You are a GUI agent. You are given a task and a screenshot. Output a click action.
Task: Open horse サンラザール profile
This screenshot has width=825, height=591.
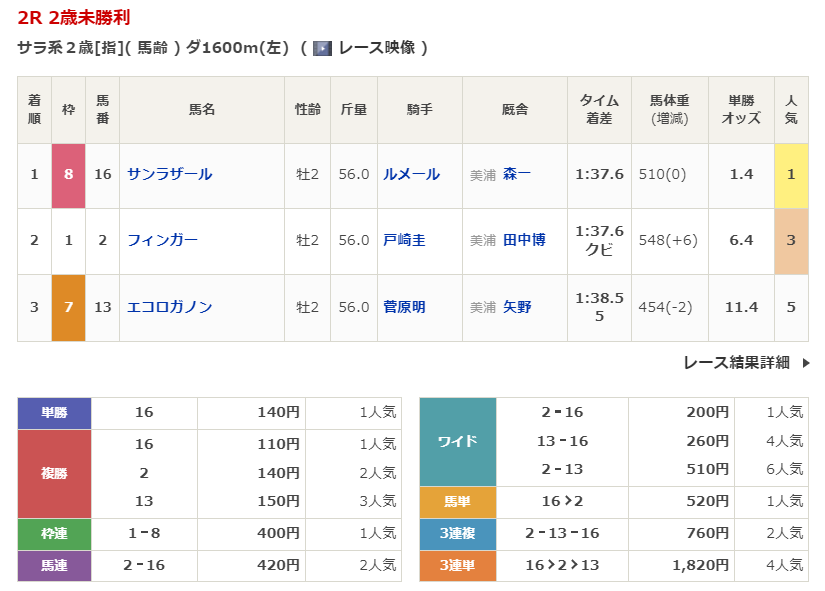click(x=169, y=174)
